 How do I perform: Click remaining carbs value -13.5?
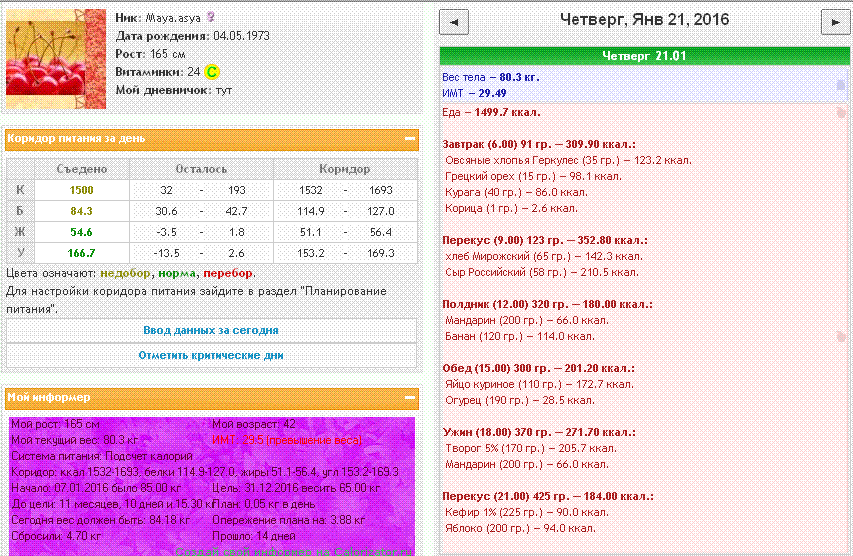tap(166, 254)
